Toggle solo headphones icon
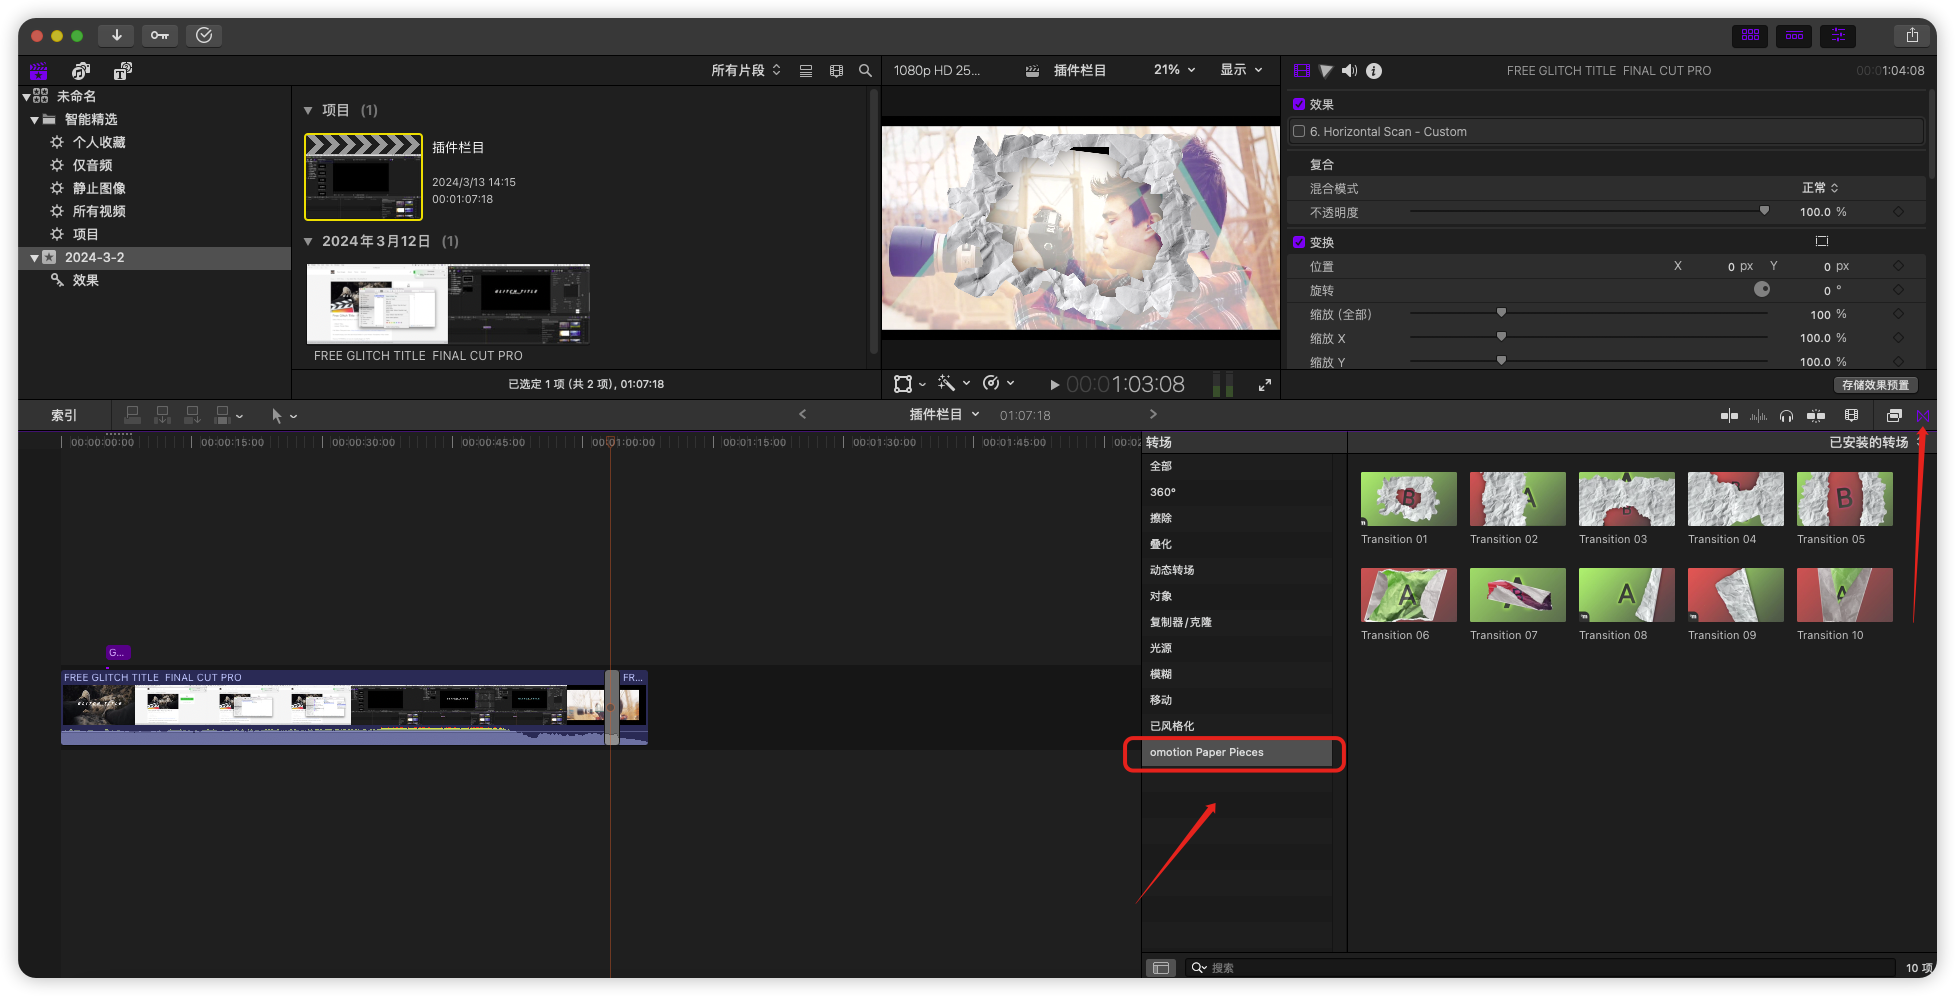This screenshot has height=996, width=1955. pos(1786,416)
